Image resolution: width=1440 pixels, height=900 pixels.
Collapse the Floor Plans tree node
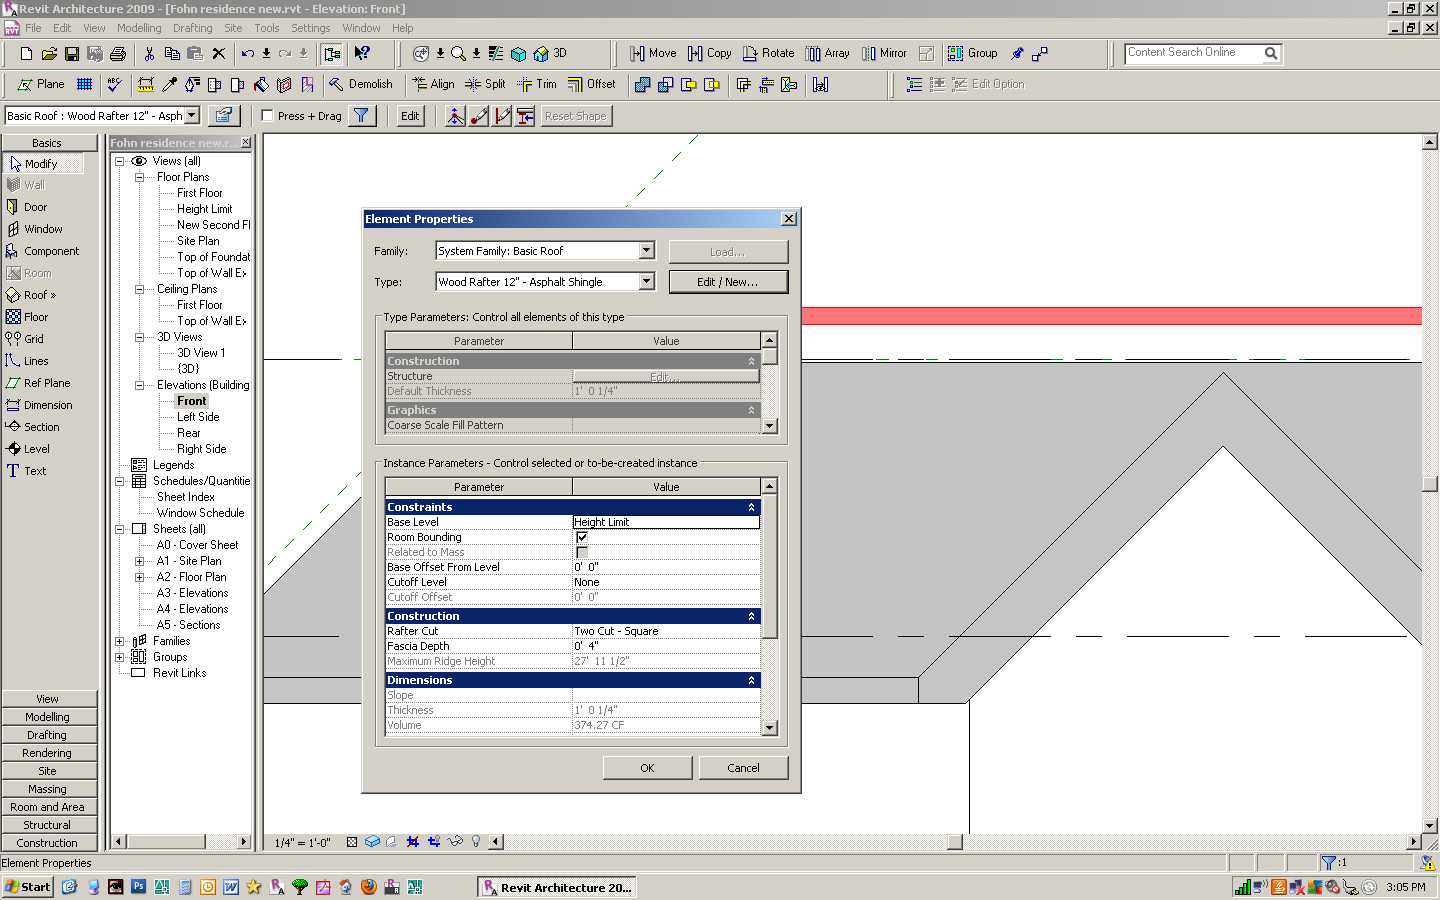point(139,177)
